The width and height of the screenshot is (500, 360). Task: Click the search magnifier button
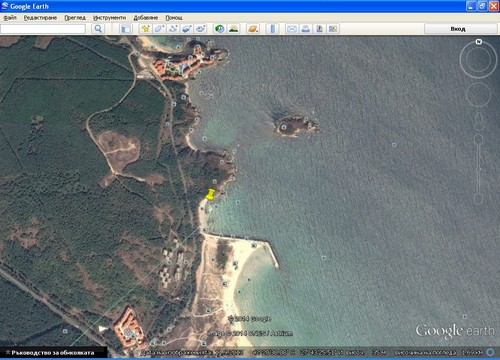coord(98,29)
